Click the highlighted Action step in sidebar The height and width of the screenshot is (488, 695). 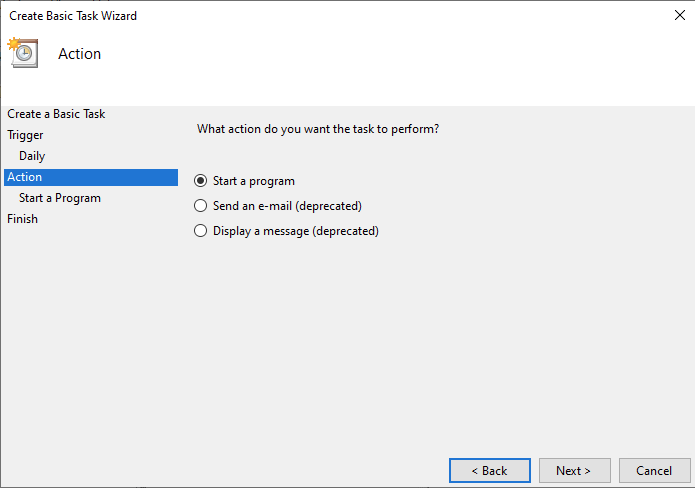[91, 177]
